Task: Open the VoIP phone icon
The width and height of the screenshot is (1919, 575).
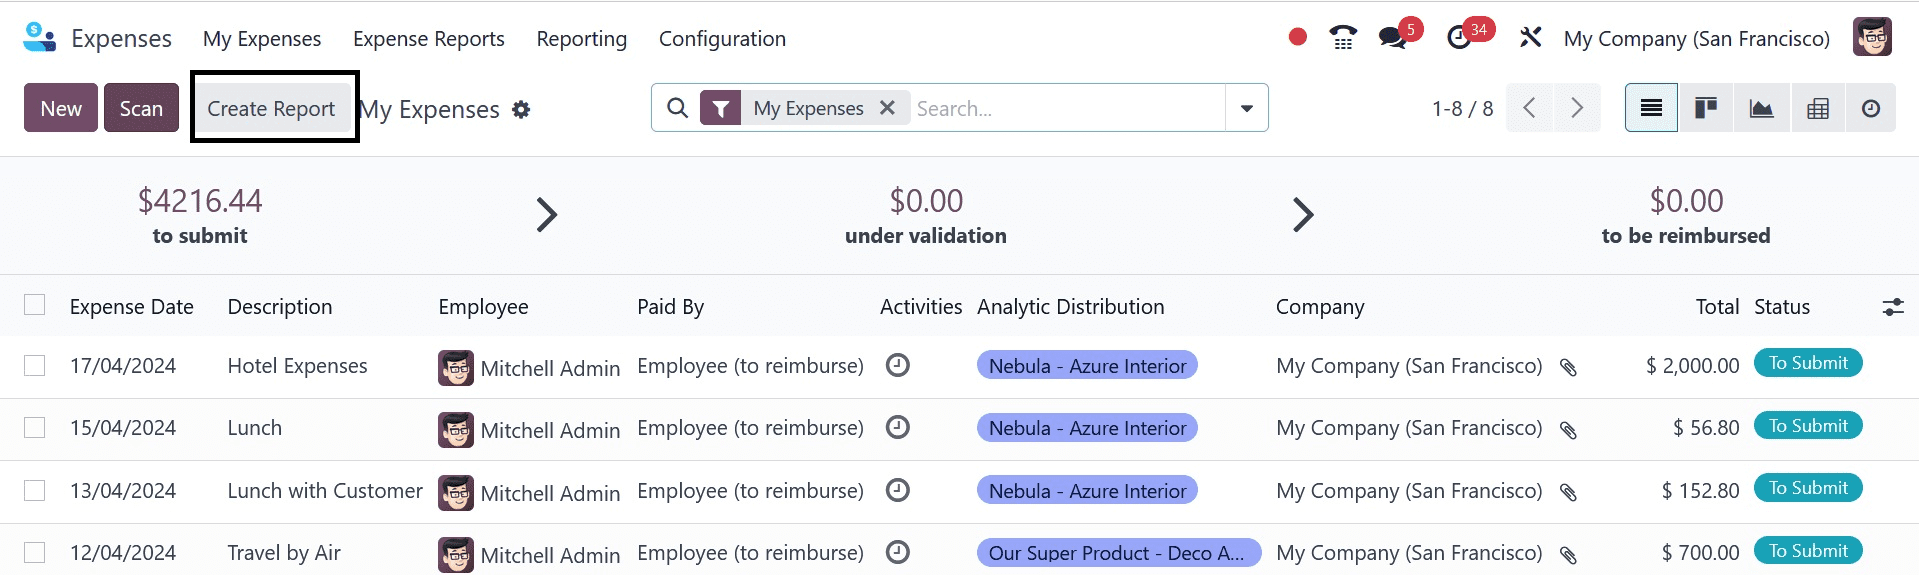Action: [1343, 38]
